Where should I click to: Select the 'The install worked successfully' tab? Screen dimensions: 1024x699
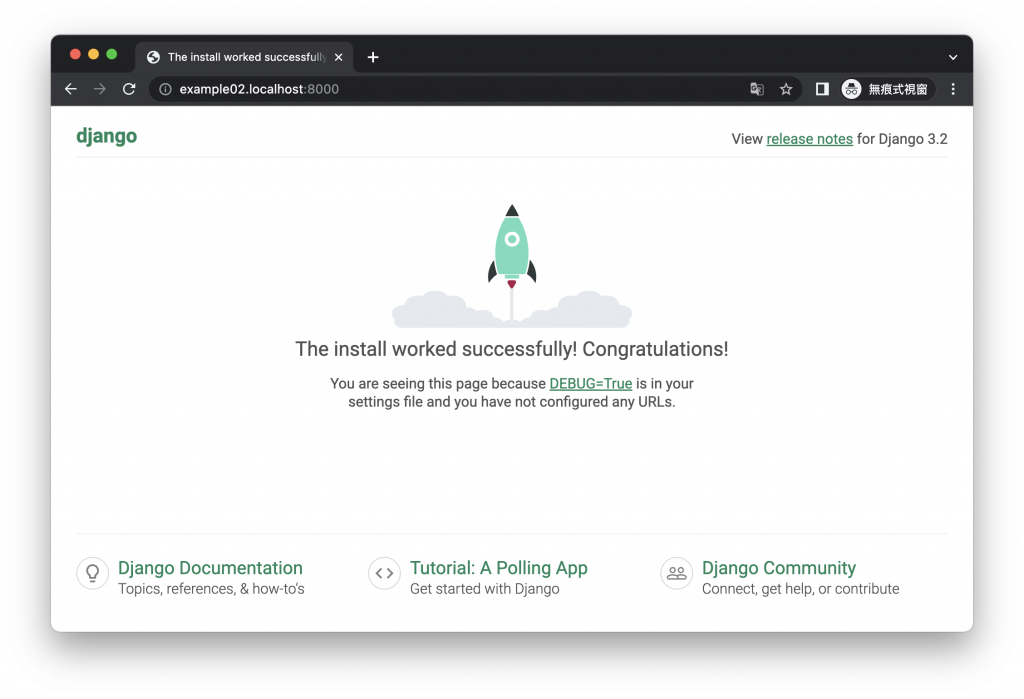point(245,57)
